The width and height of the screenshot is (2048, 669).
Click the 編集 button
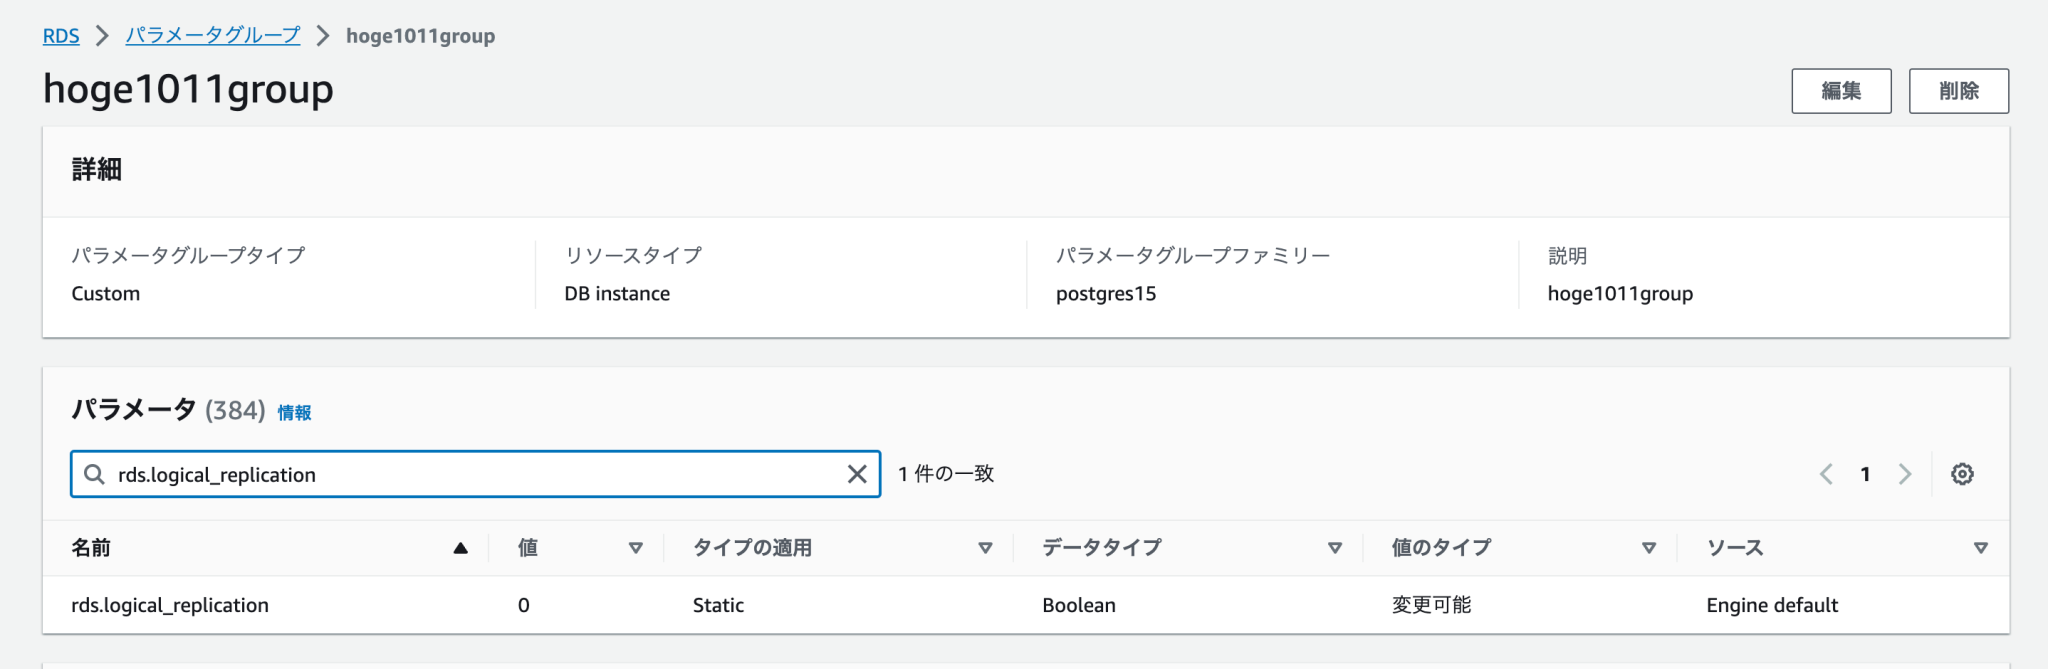(x=1841, y=91)
